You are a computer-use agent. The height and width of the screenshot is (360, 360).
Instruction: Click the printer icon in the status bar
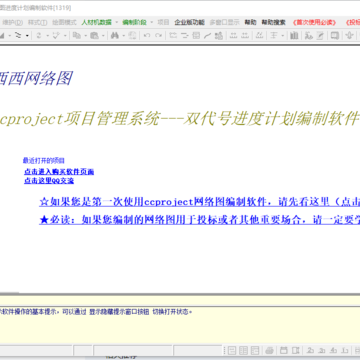(269, 350)
